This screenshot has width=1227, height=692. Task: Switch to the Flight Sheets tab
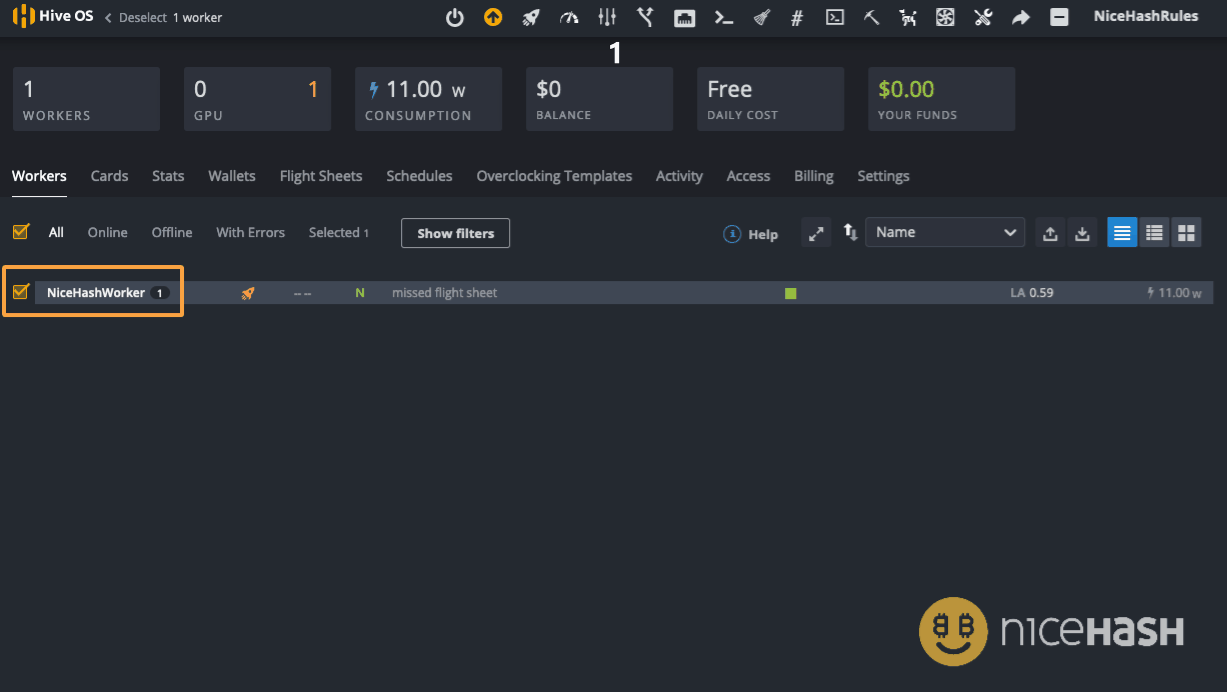tap(321, 176)
